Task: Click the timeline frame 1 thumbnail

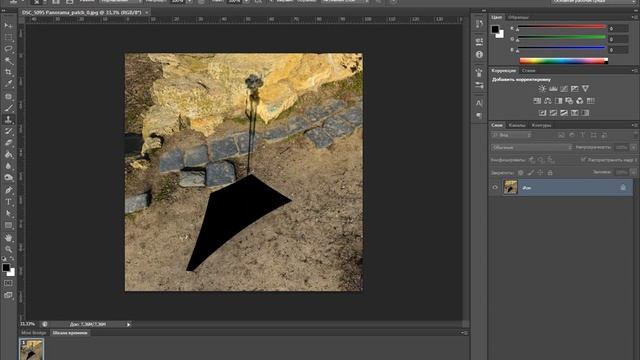Action: [31, 350]
